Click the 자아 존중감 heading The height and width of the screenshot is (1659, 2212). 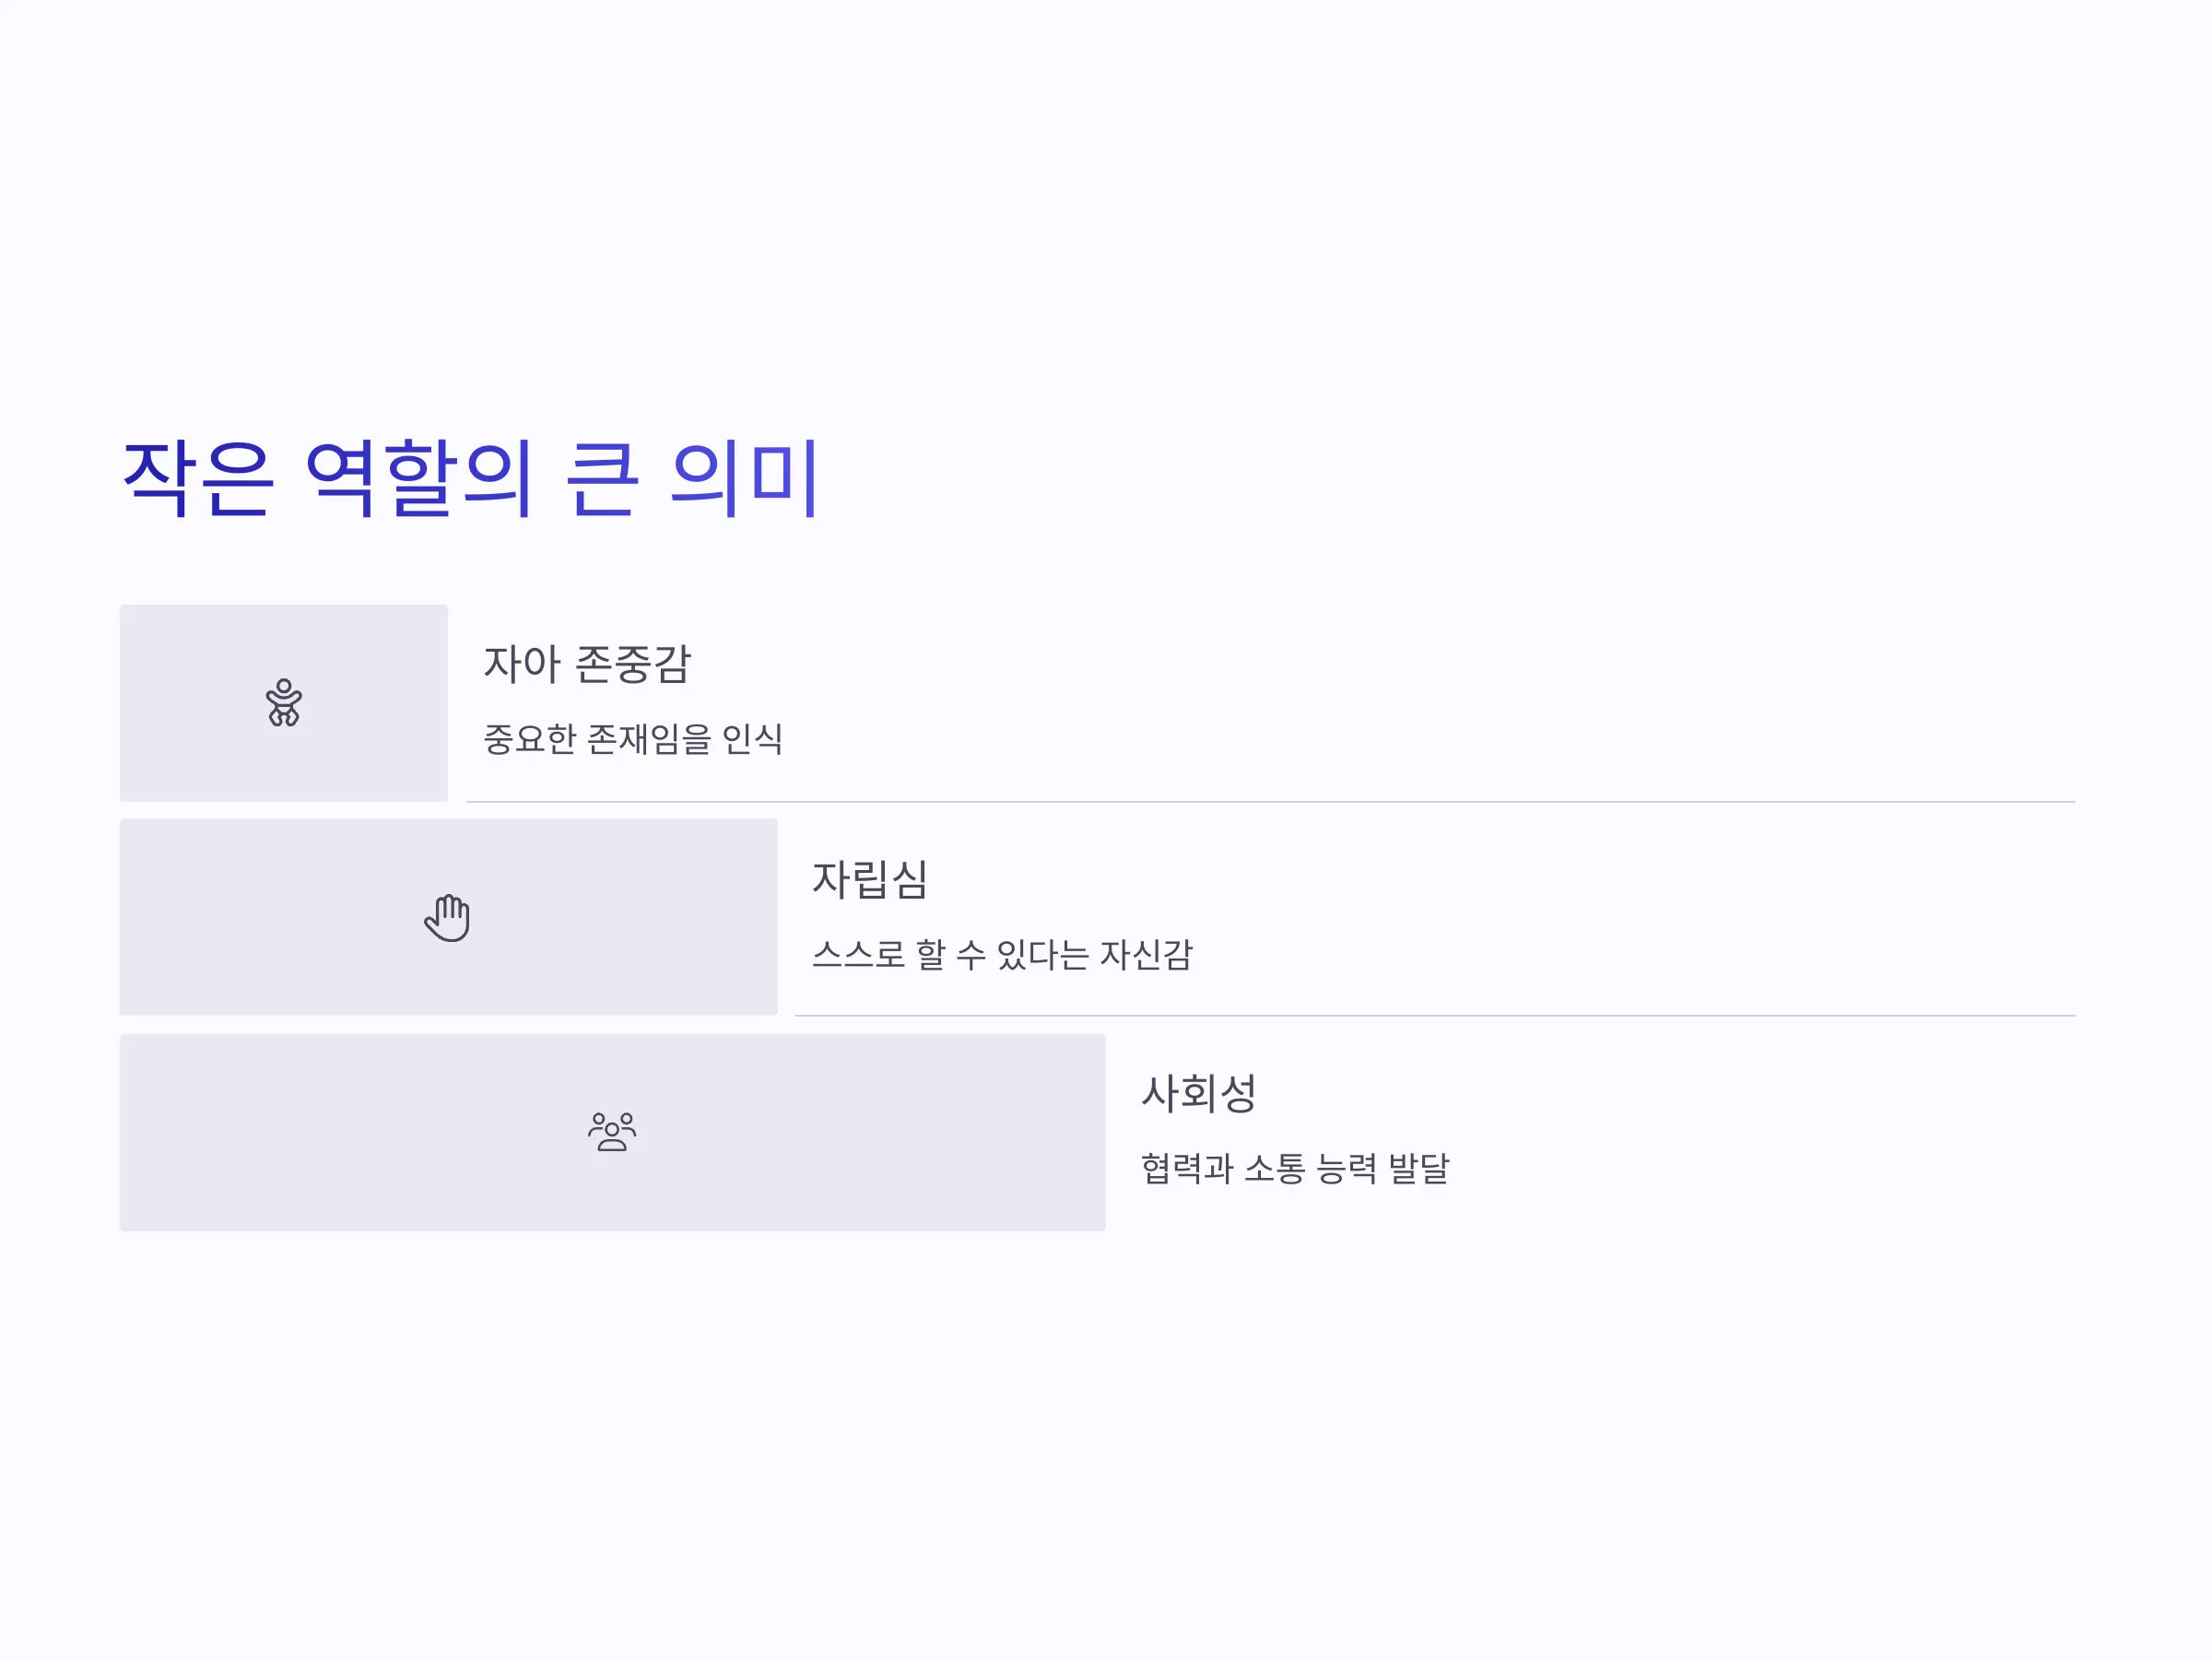pos(587,664)
